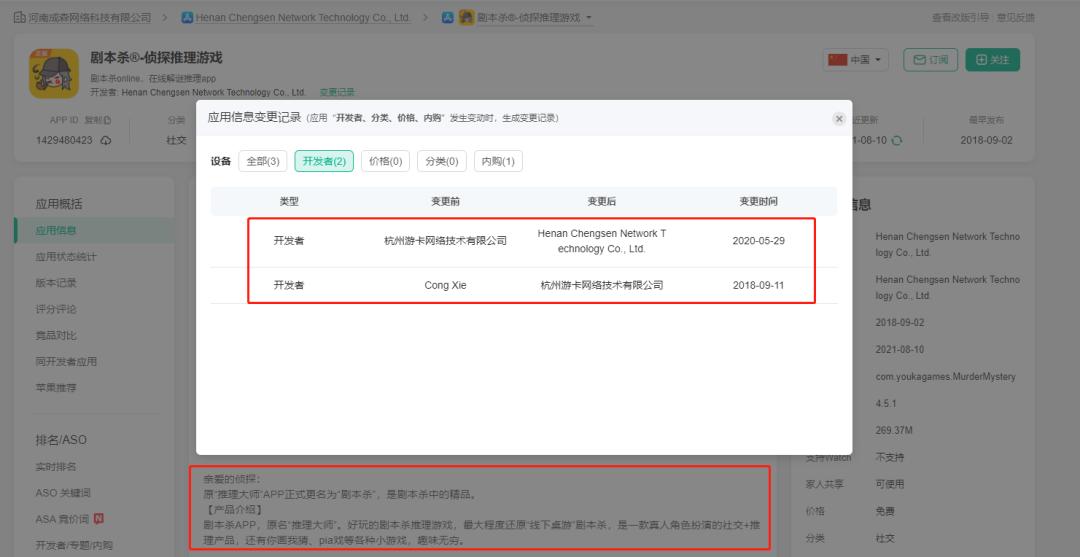Expand the 剧本杀 app breadcrumb dropdown
Screen dimensions: 1080x557
pyautogui.click(x=589, y=18)
